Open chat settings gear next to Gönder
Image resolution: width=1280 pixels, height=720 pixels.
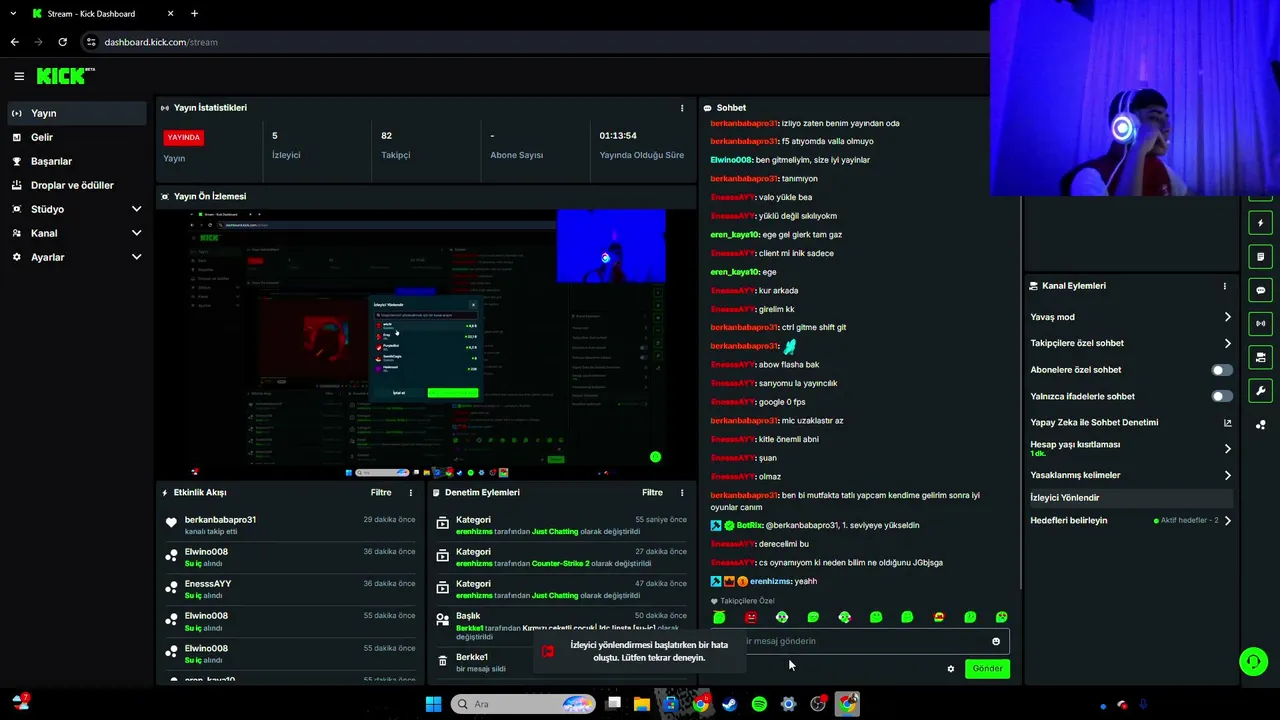pyautogui.click(x=951, y=669)
